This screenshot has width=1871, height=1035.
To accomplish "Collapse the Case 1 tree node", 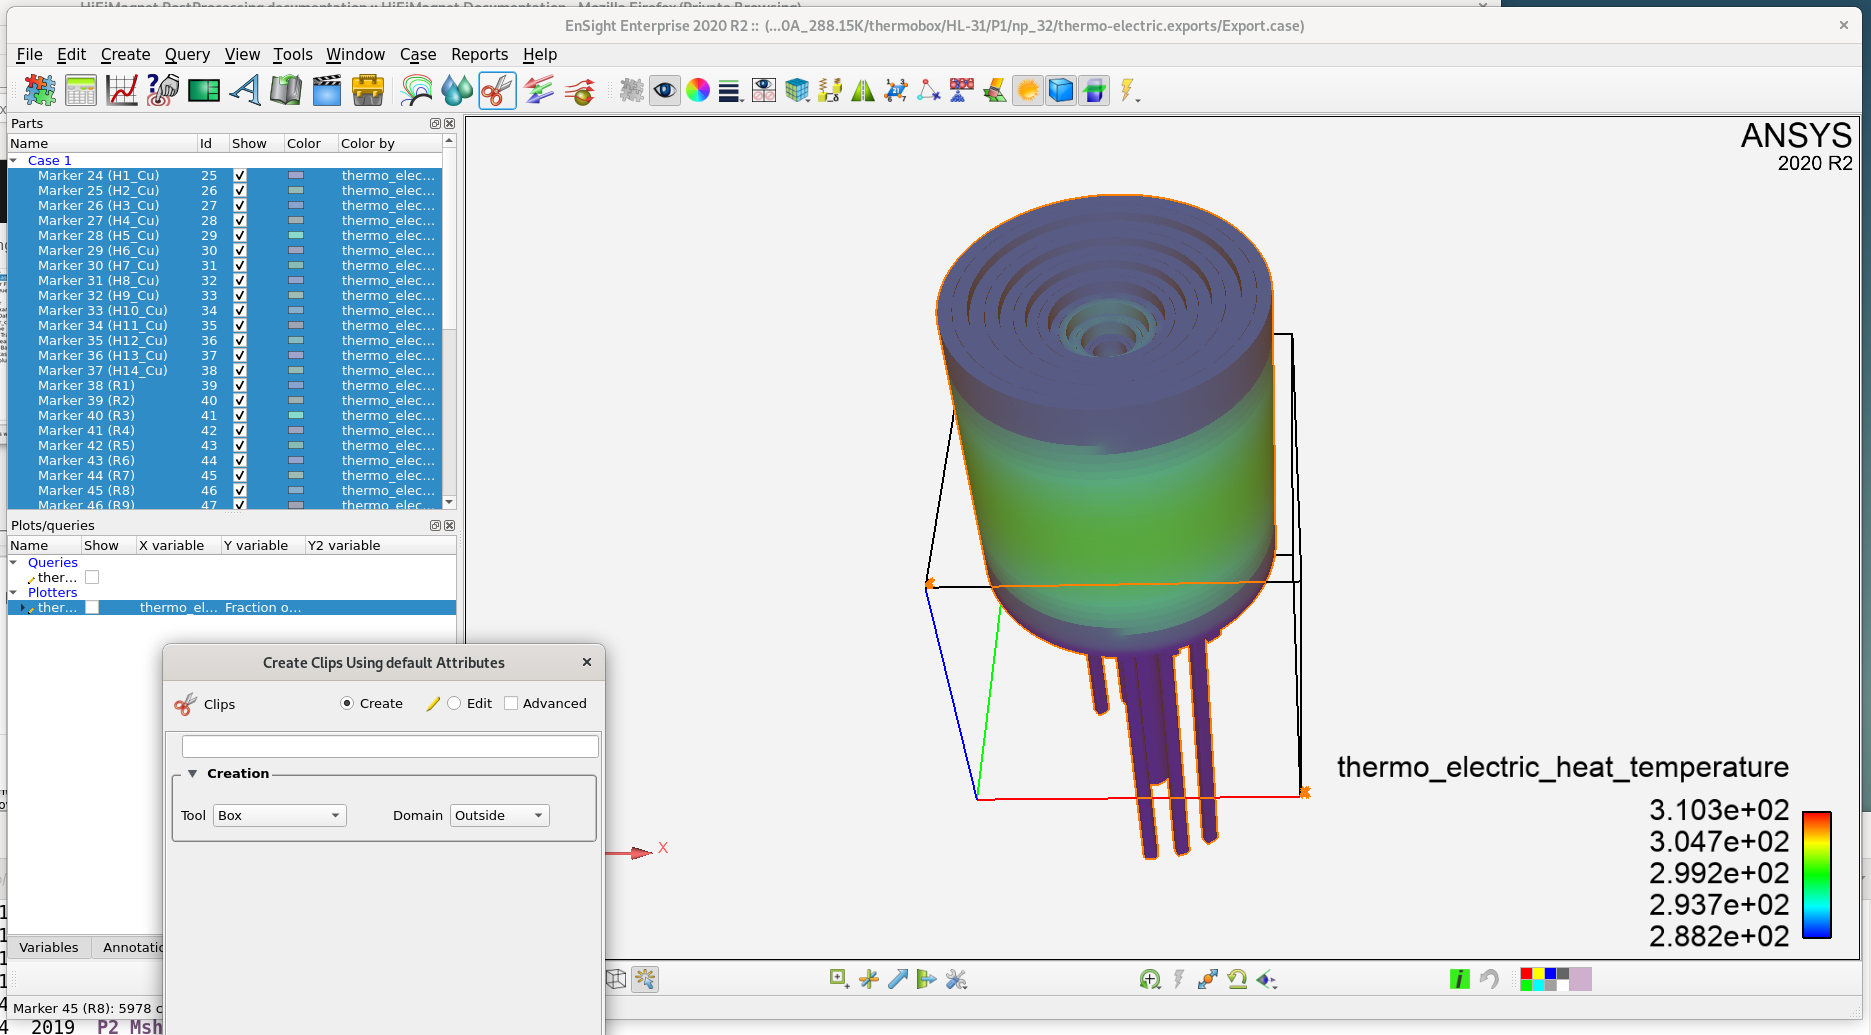I will (x=14, y=160).
